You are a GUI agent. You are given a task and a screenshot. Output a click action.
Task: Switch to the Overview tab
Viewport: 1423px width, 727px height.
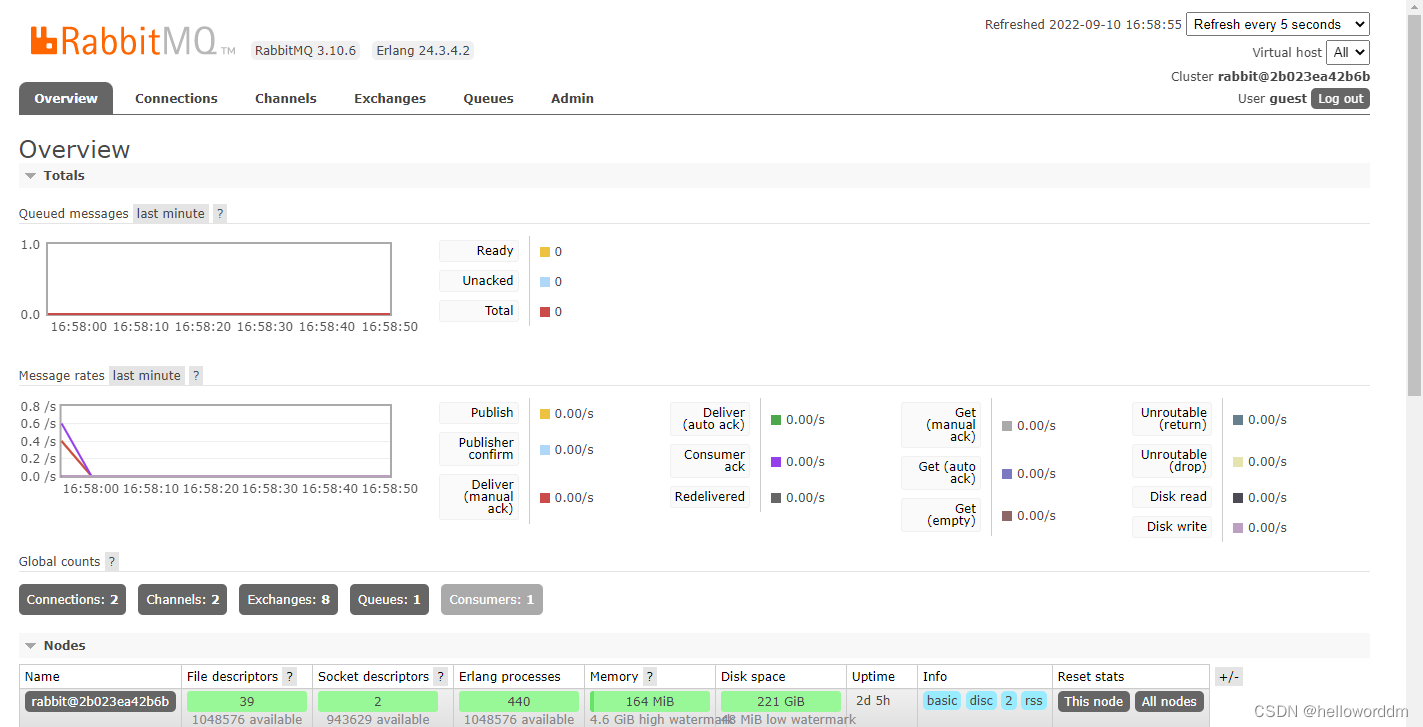(x=66, y=98)
